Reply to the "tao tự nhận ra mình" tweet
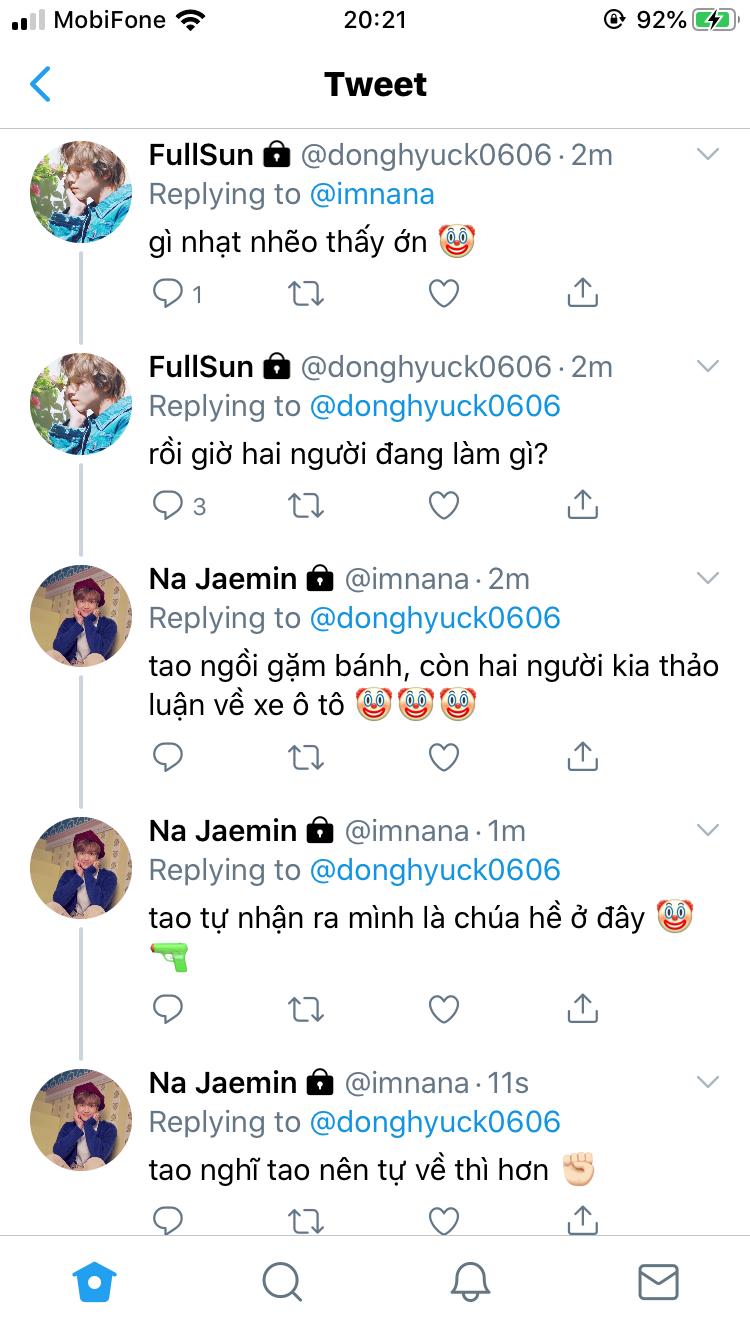 [x=168, y=1009]
